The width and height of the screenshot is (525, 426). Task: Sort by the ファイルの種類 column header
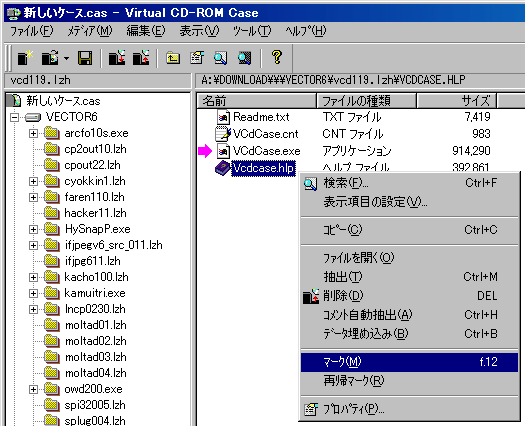[x=366, y=101]
